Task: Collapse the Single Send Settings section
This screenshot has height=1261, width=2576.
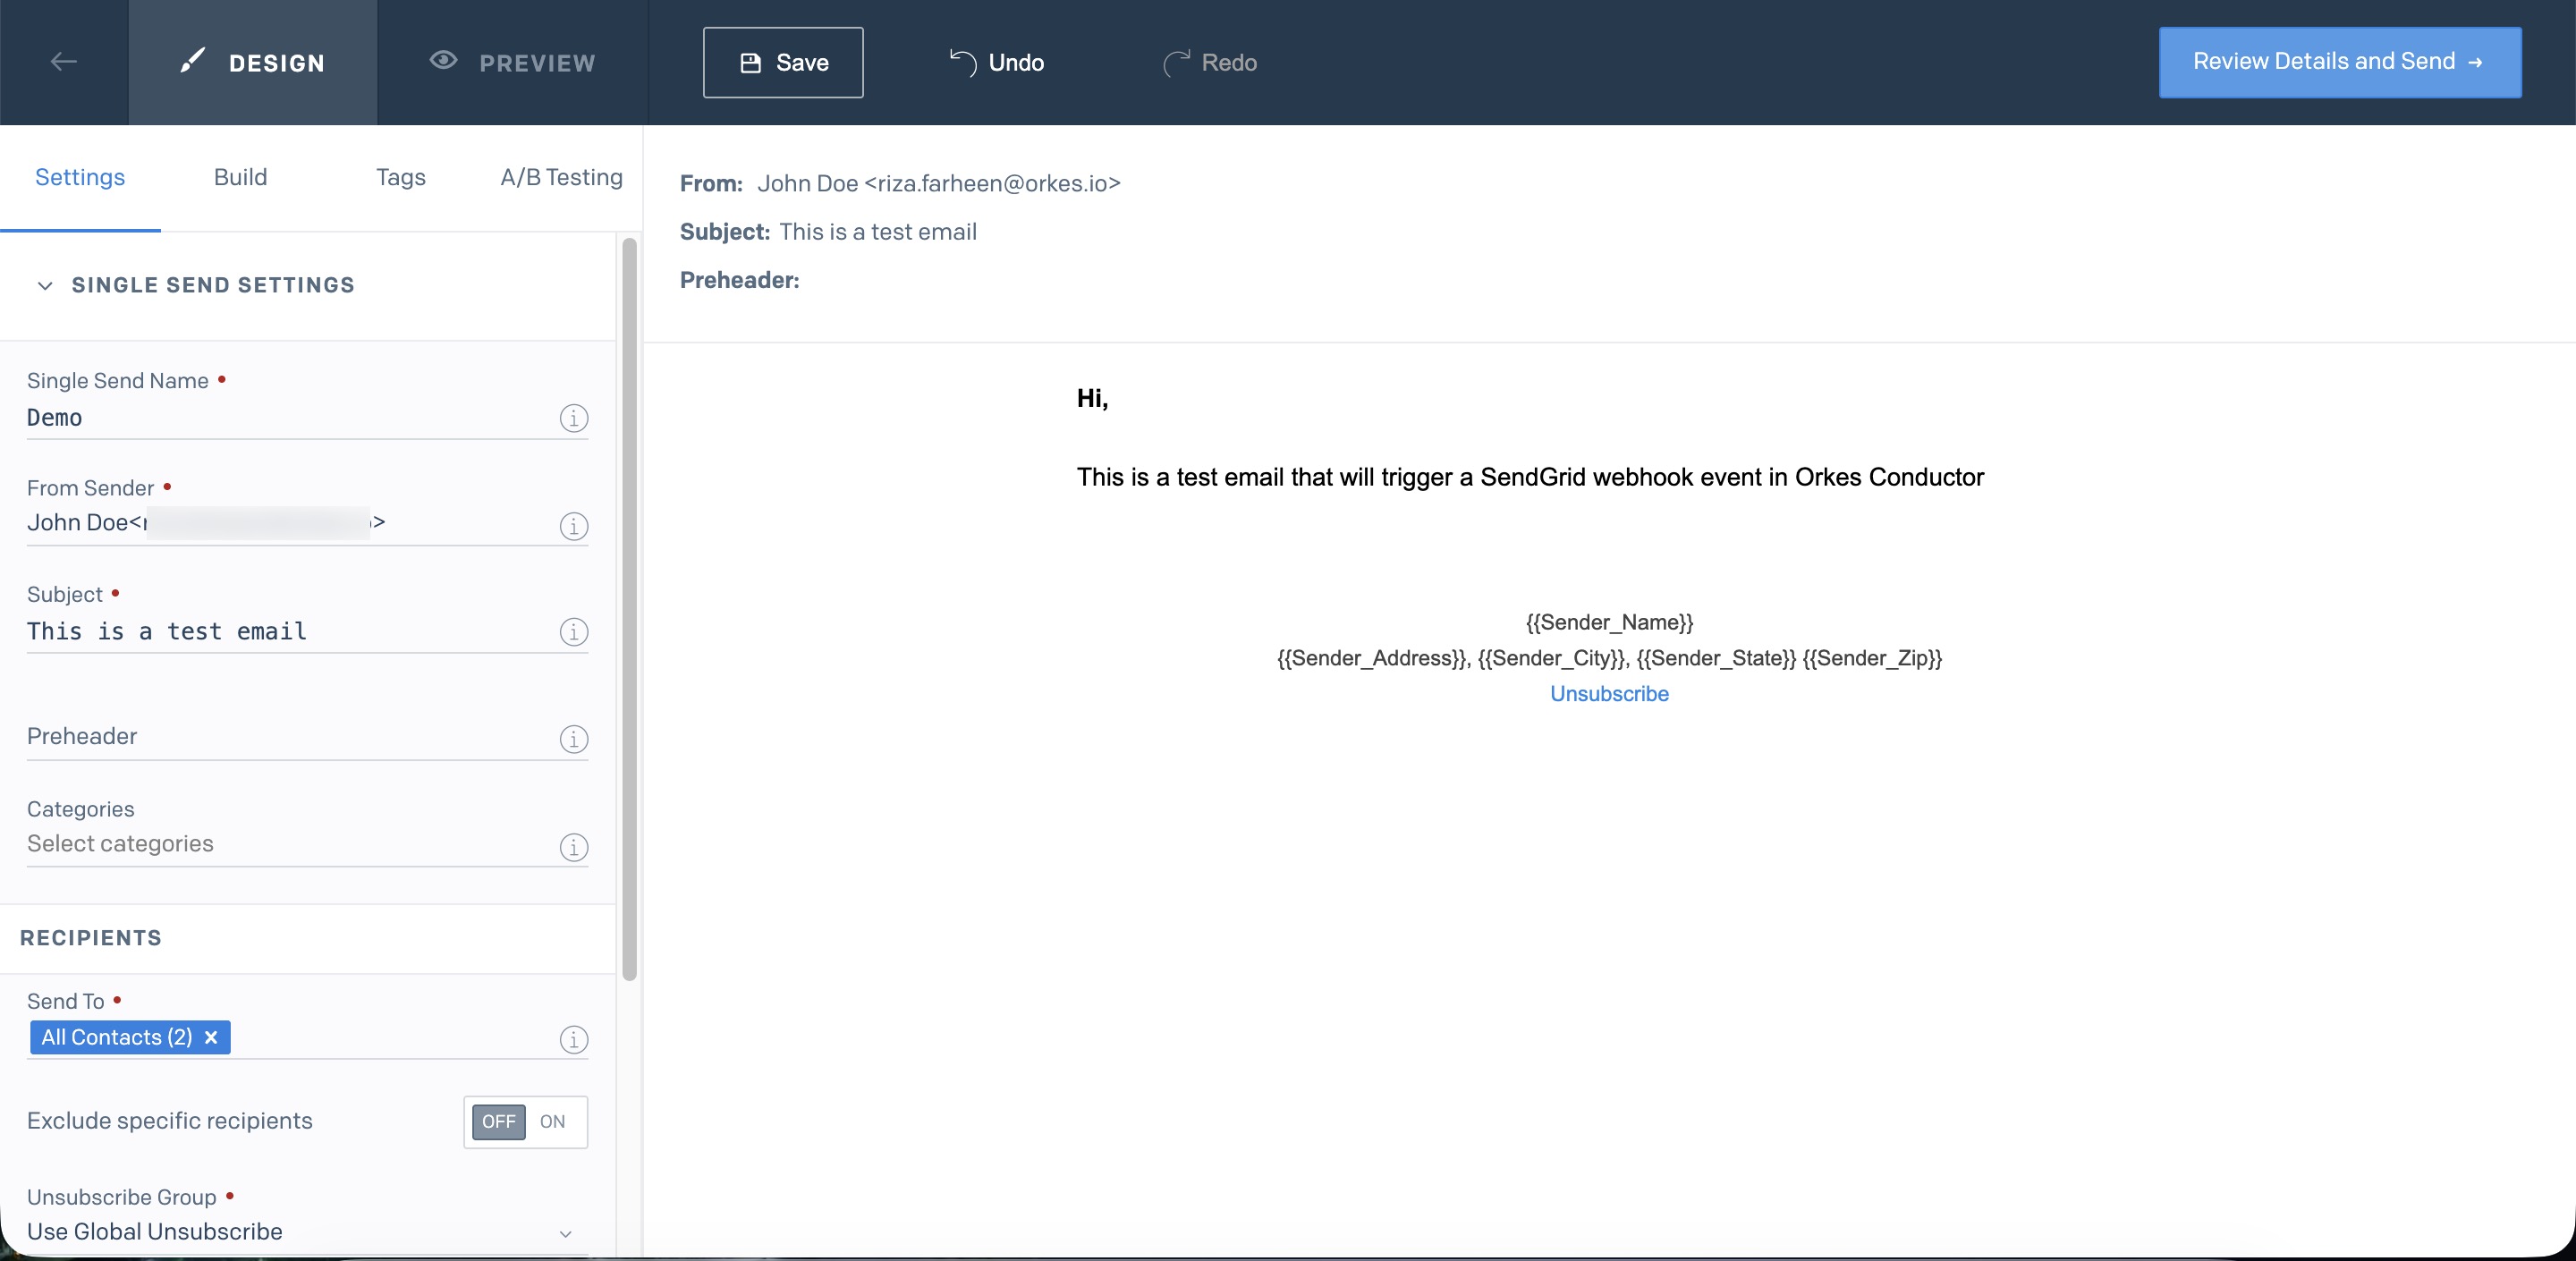Action: [x=44, y=286]
